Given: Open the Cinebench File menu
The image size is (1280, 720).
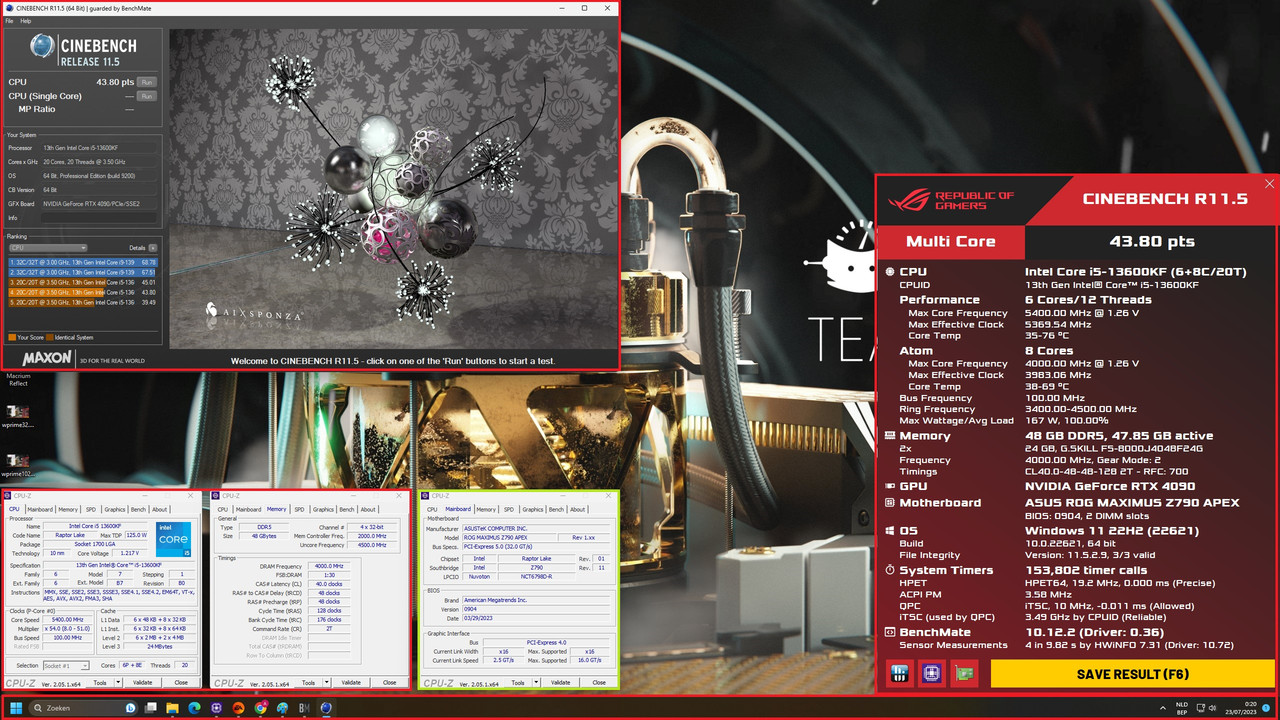Looking at the screenshot, I should 9,21.
